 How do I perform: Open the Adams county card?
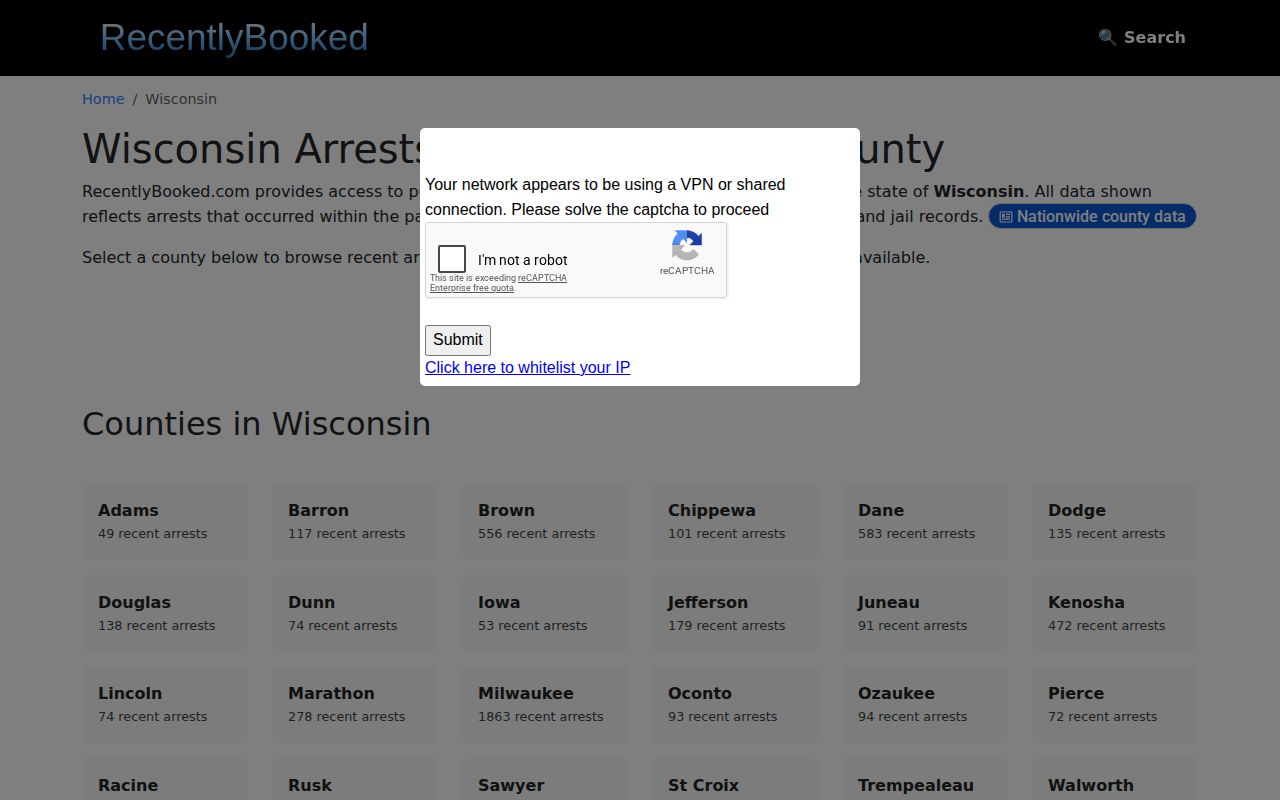pos(165,521)
